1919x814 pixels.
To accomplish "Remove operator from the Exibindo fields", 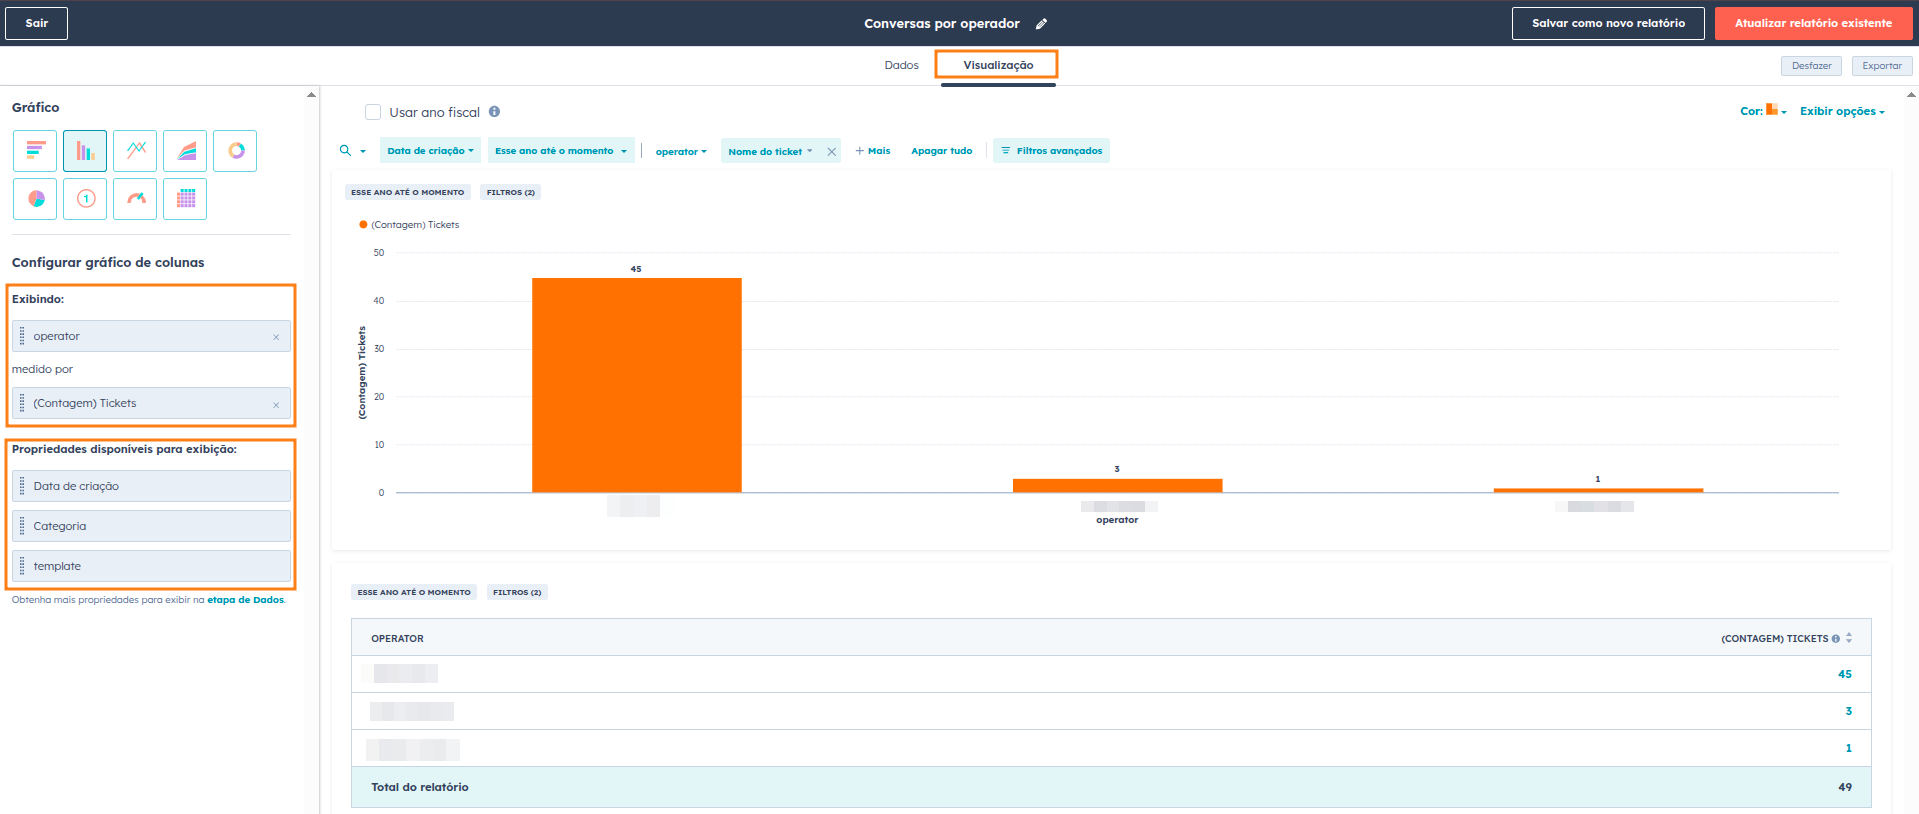I will [x=276, y=337].
